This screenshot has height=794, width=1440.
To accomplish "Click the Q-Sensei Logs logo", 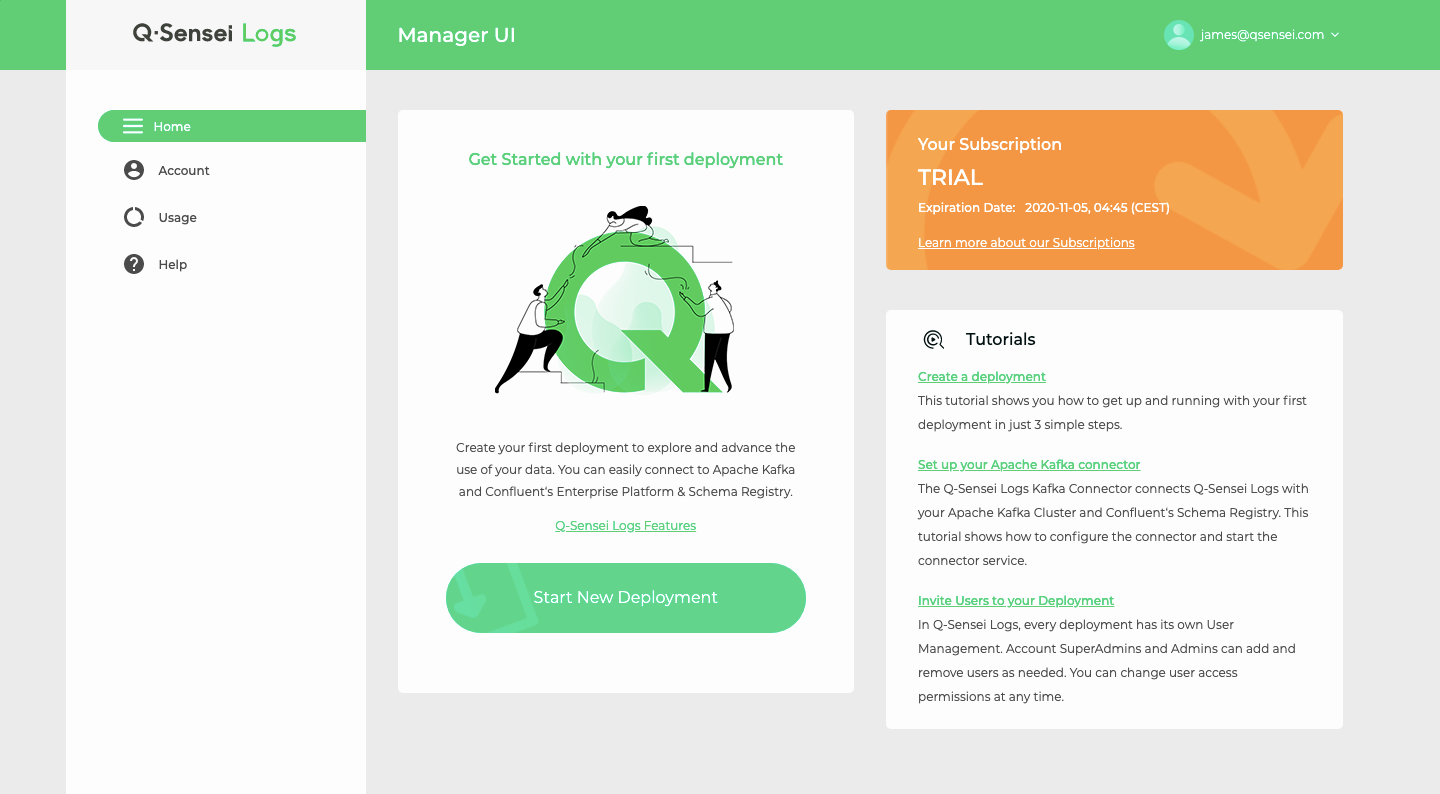I will click(x=215, y=34).
